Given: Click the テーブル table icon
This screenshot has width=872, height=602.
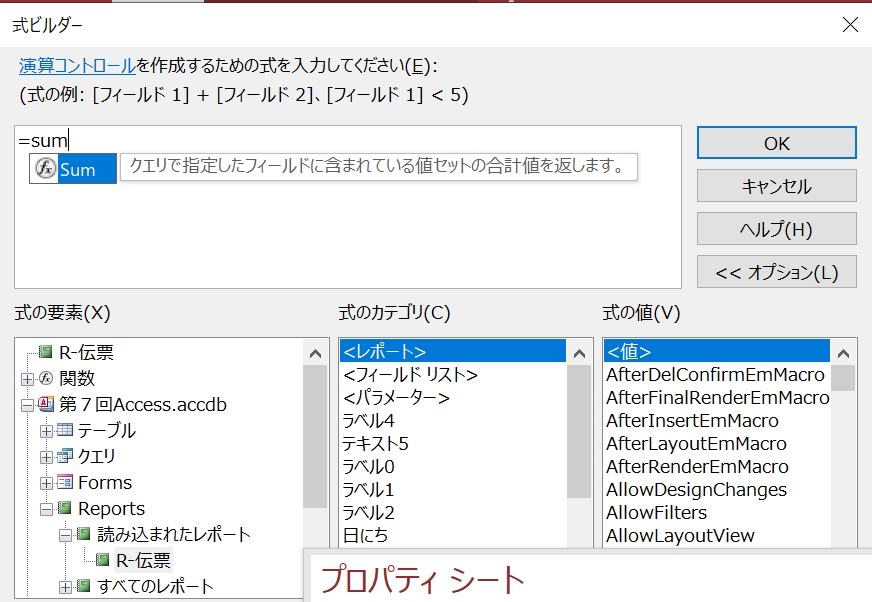Looking at the screenshot, I should (x=65, y=430).
